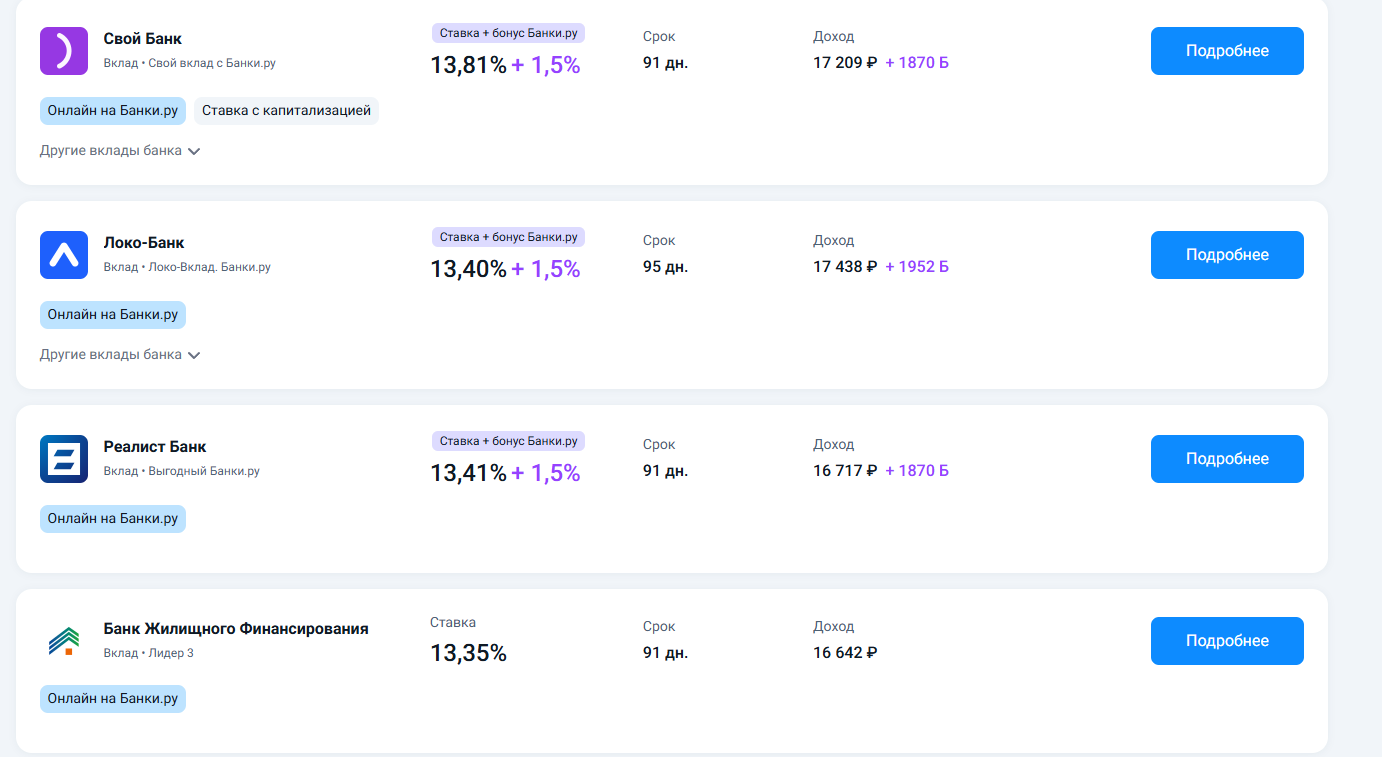1382x757 pixels.
Task: Click the Локо-Банк name link
Action: click(x=144, y=243)
